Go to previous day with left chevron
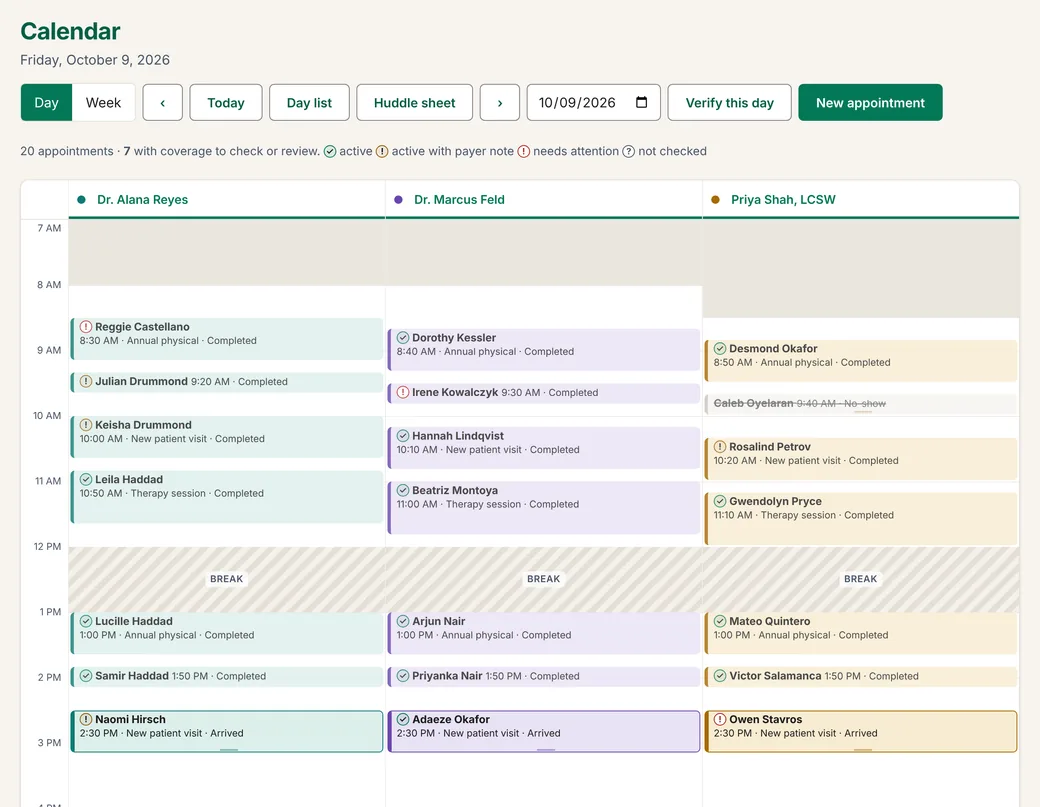This screenshot has width=1040, height=807. click(162, 103)
